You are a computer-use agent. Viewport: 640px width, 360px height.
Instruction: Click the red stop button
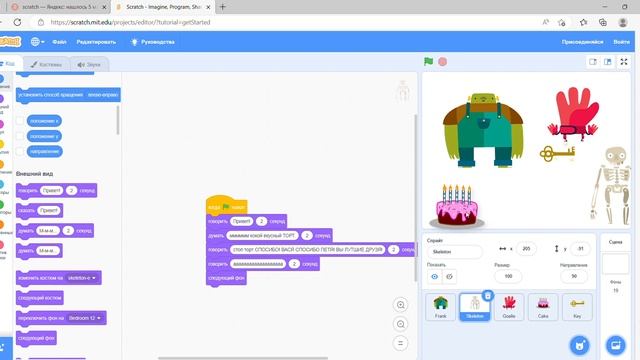[442, 62]
